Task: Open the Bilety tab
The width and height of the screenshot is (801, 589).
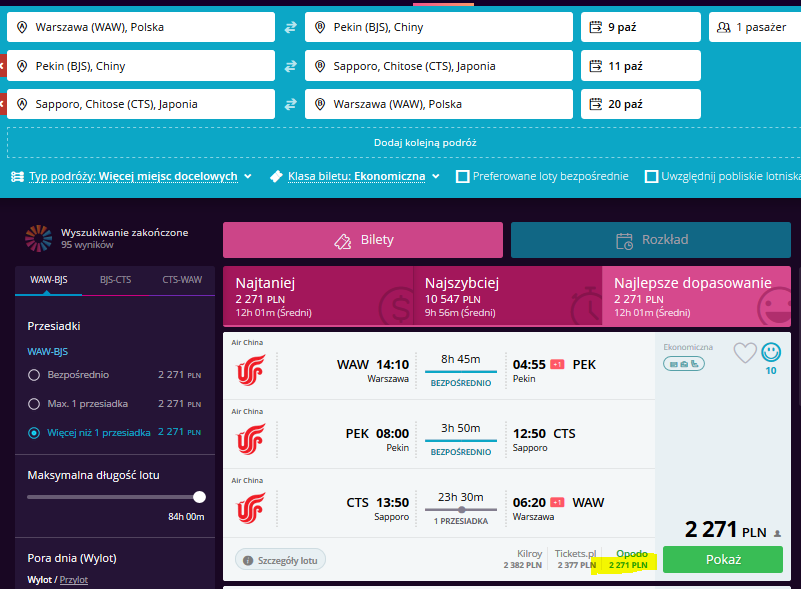Action: [x=363, y=240]
